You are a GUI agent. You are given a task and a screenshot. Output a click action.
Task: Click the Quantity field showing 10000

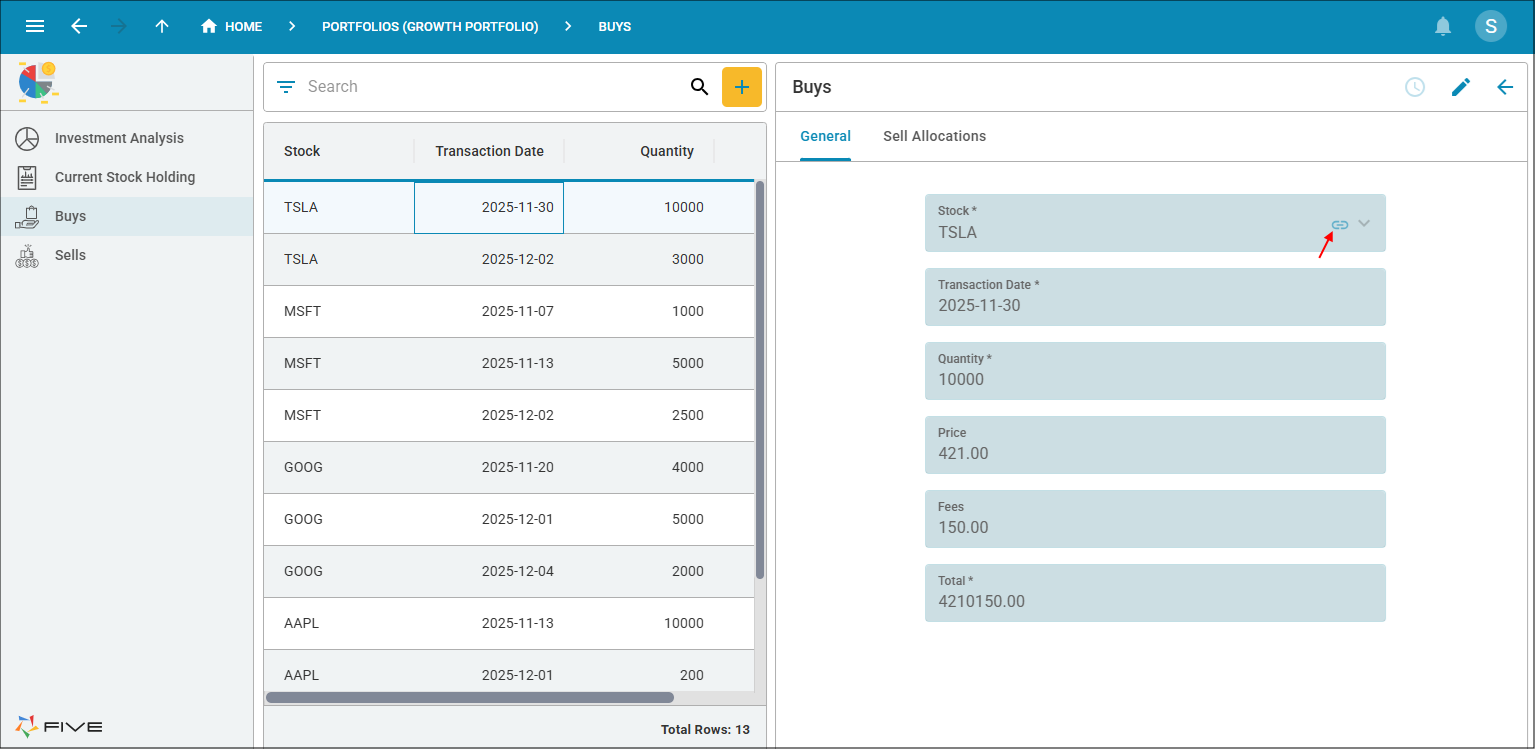1155,371
